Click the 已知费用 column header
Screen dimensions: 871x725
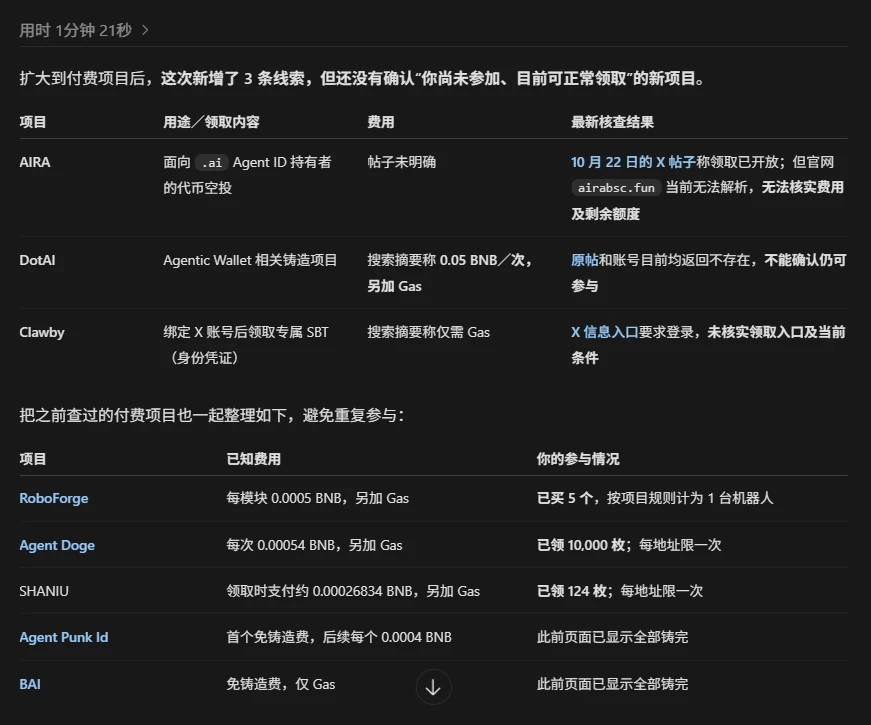pos(253,459)
